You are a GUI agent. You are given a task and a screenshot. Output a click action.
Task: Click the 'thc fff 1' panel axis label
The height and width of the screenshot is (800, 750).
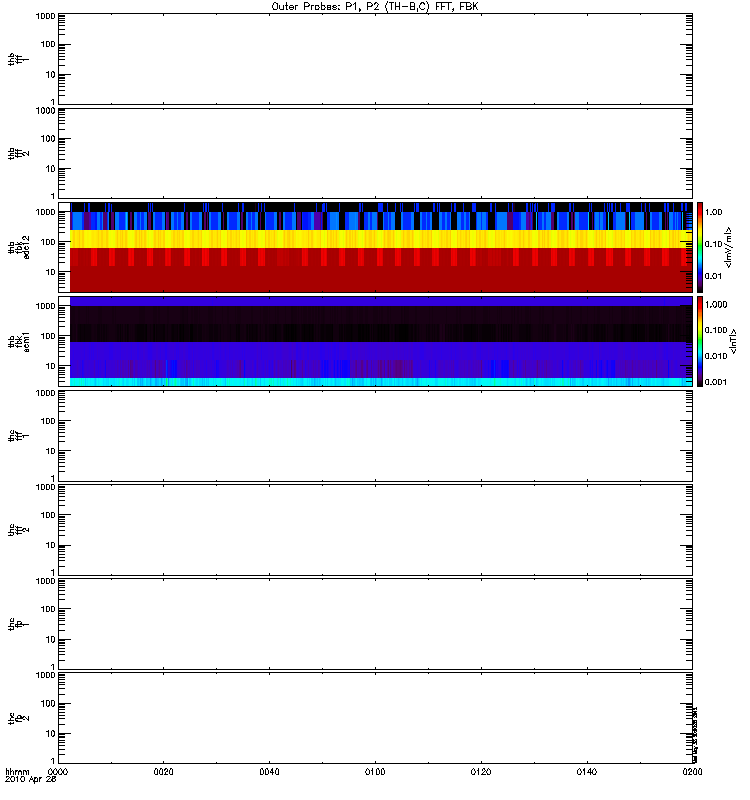pos(18,436)
